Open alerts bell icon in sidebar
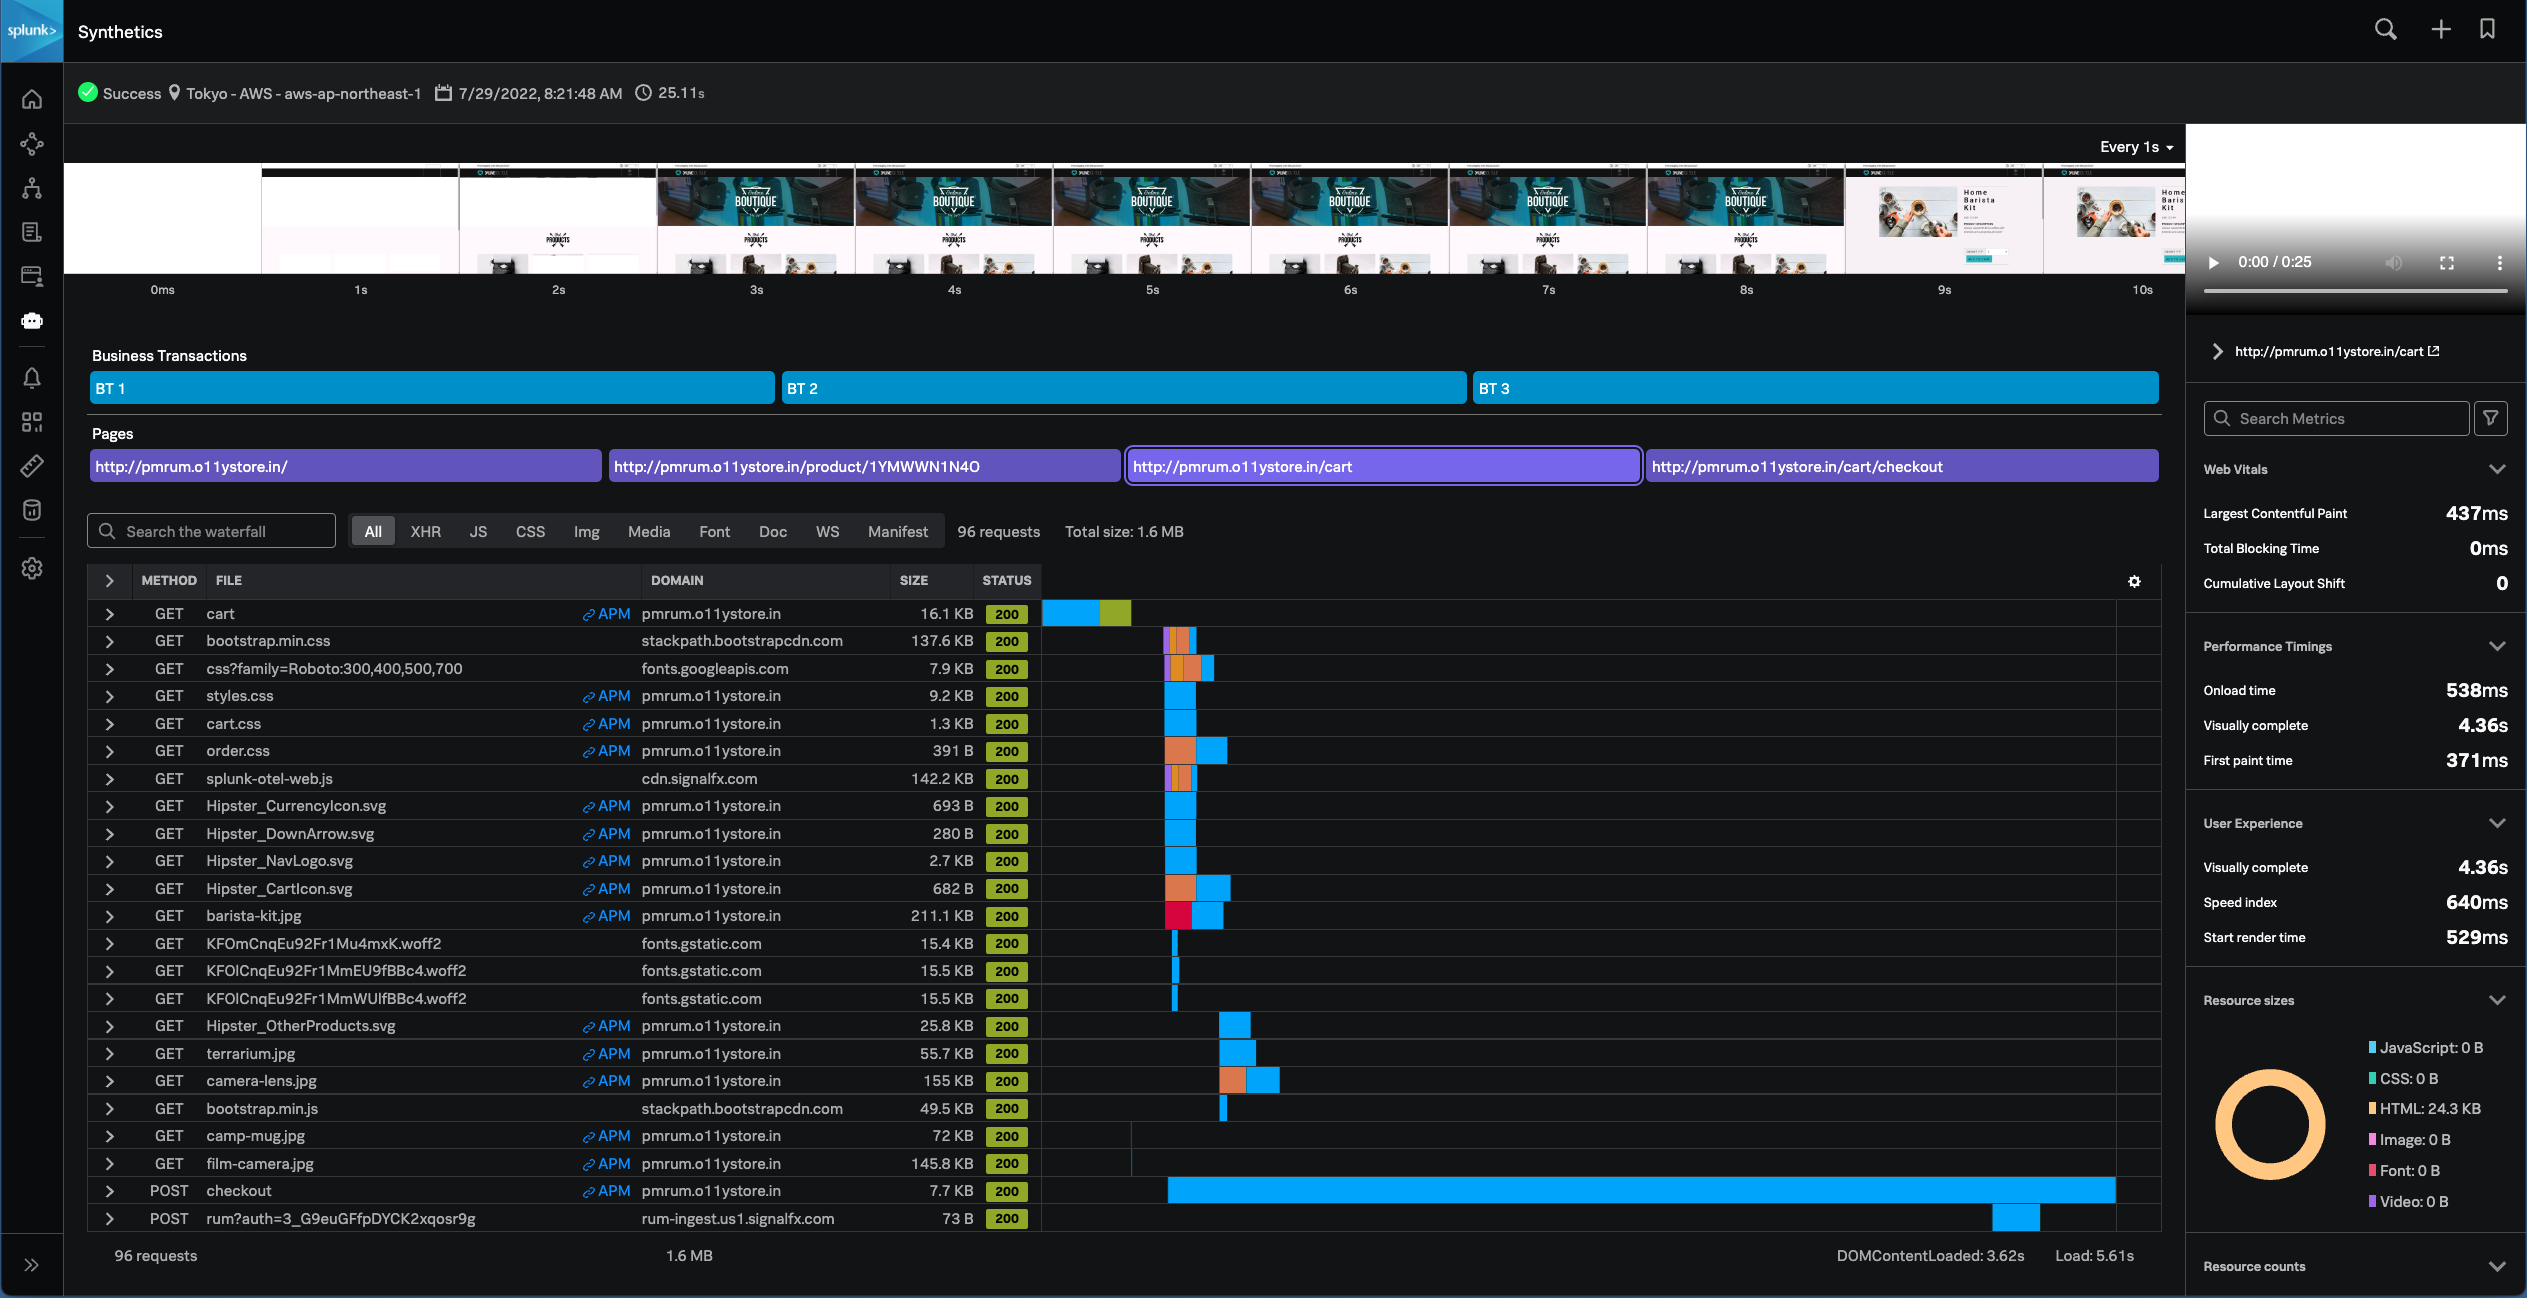This screenshot has width=2527, height=1298. click(x=32, y=378)
